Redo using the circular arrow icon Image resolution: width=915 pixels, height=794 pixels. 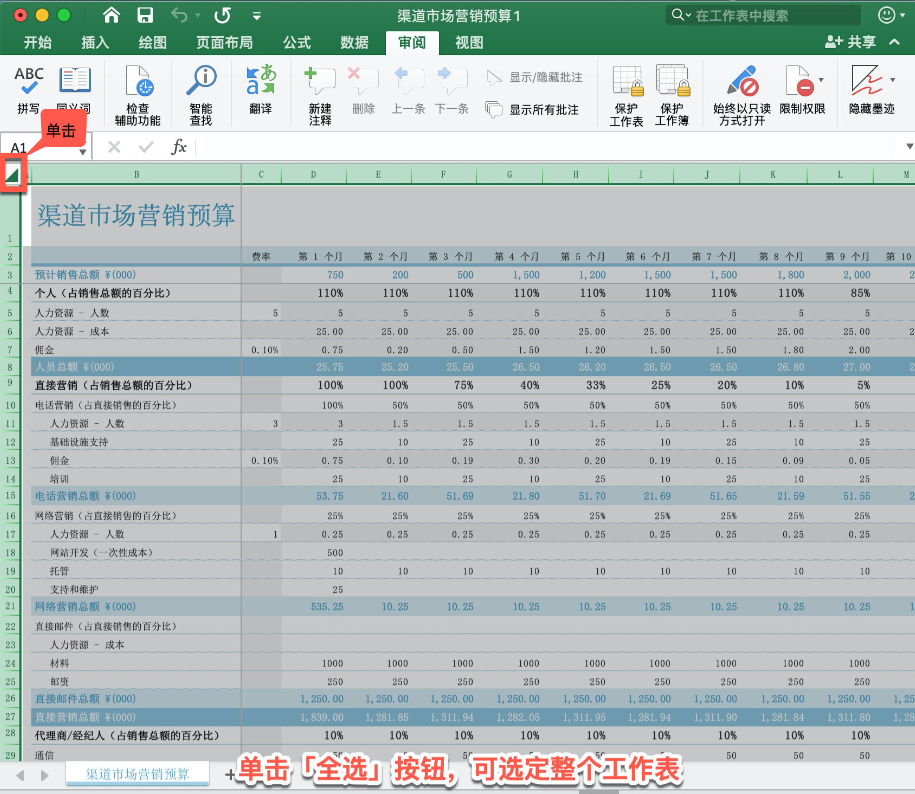(222, 15)
